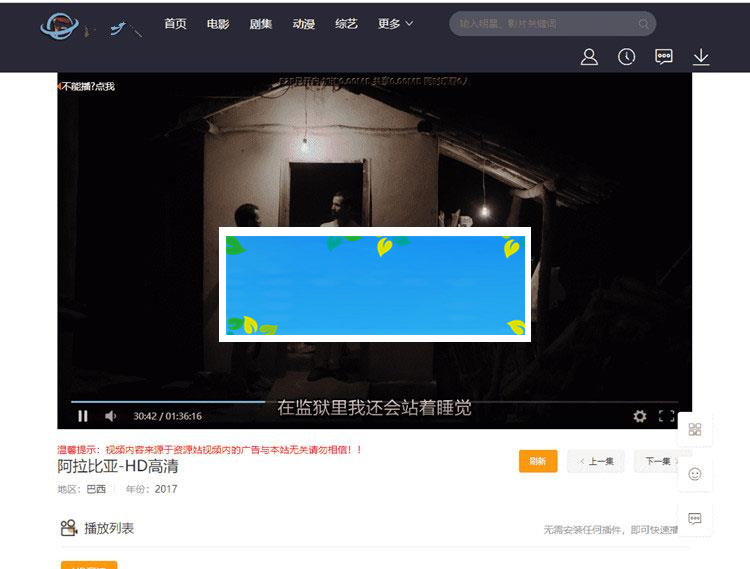Click the smiley face sidebar icon
Image resolution: width=750 pixels, height=569 pixels.
695,473
